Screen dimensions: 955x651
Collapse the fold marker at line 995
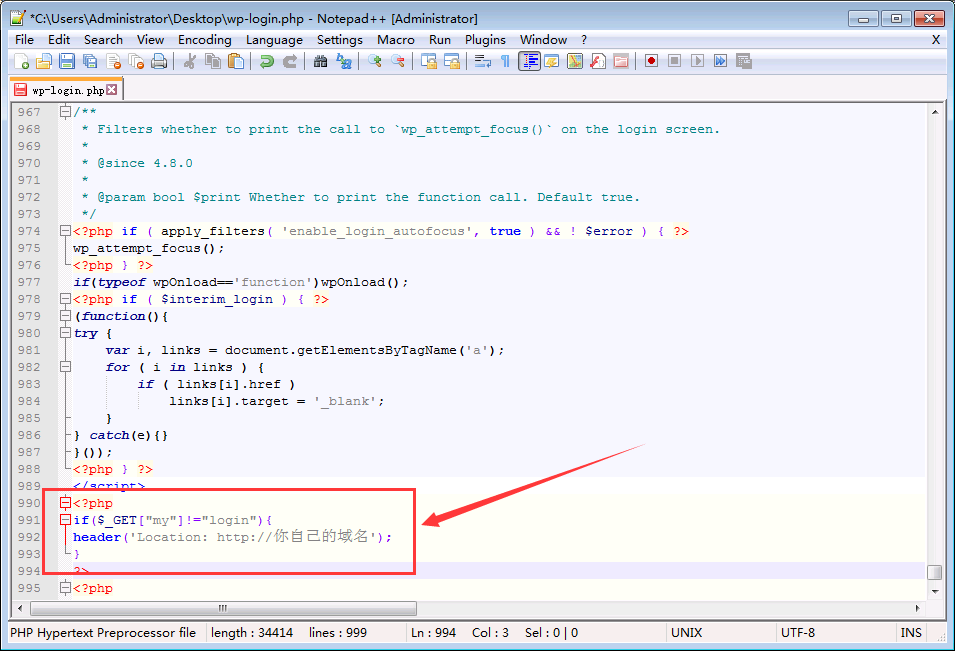coord(66,588)
